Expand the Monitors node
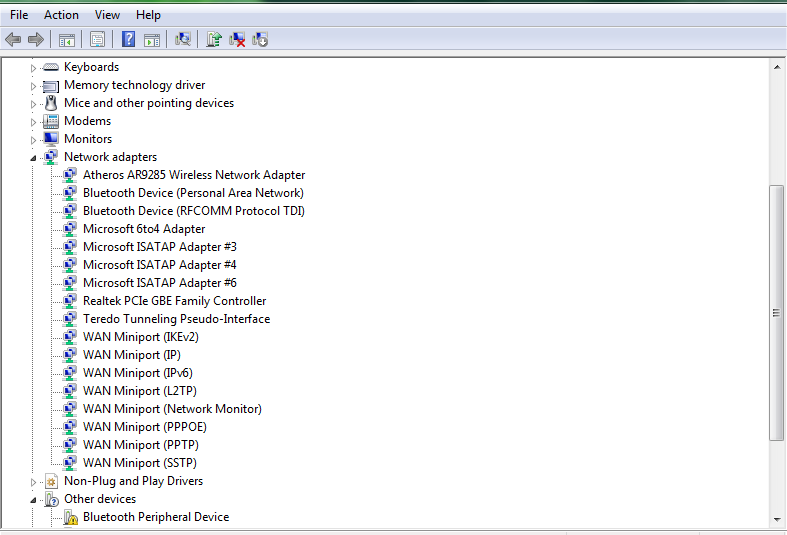The image size is (787, 535). [x=33, y=140]
